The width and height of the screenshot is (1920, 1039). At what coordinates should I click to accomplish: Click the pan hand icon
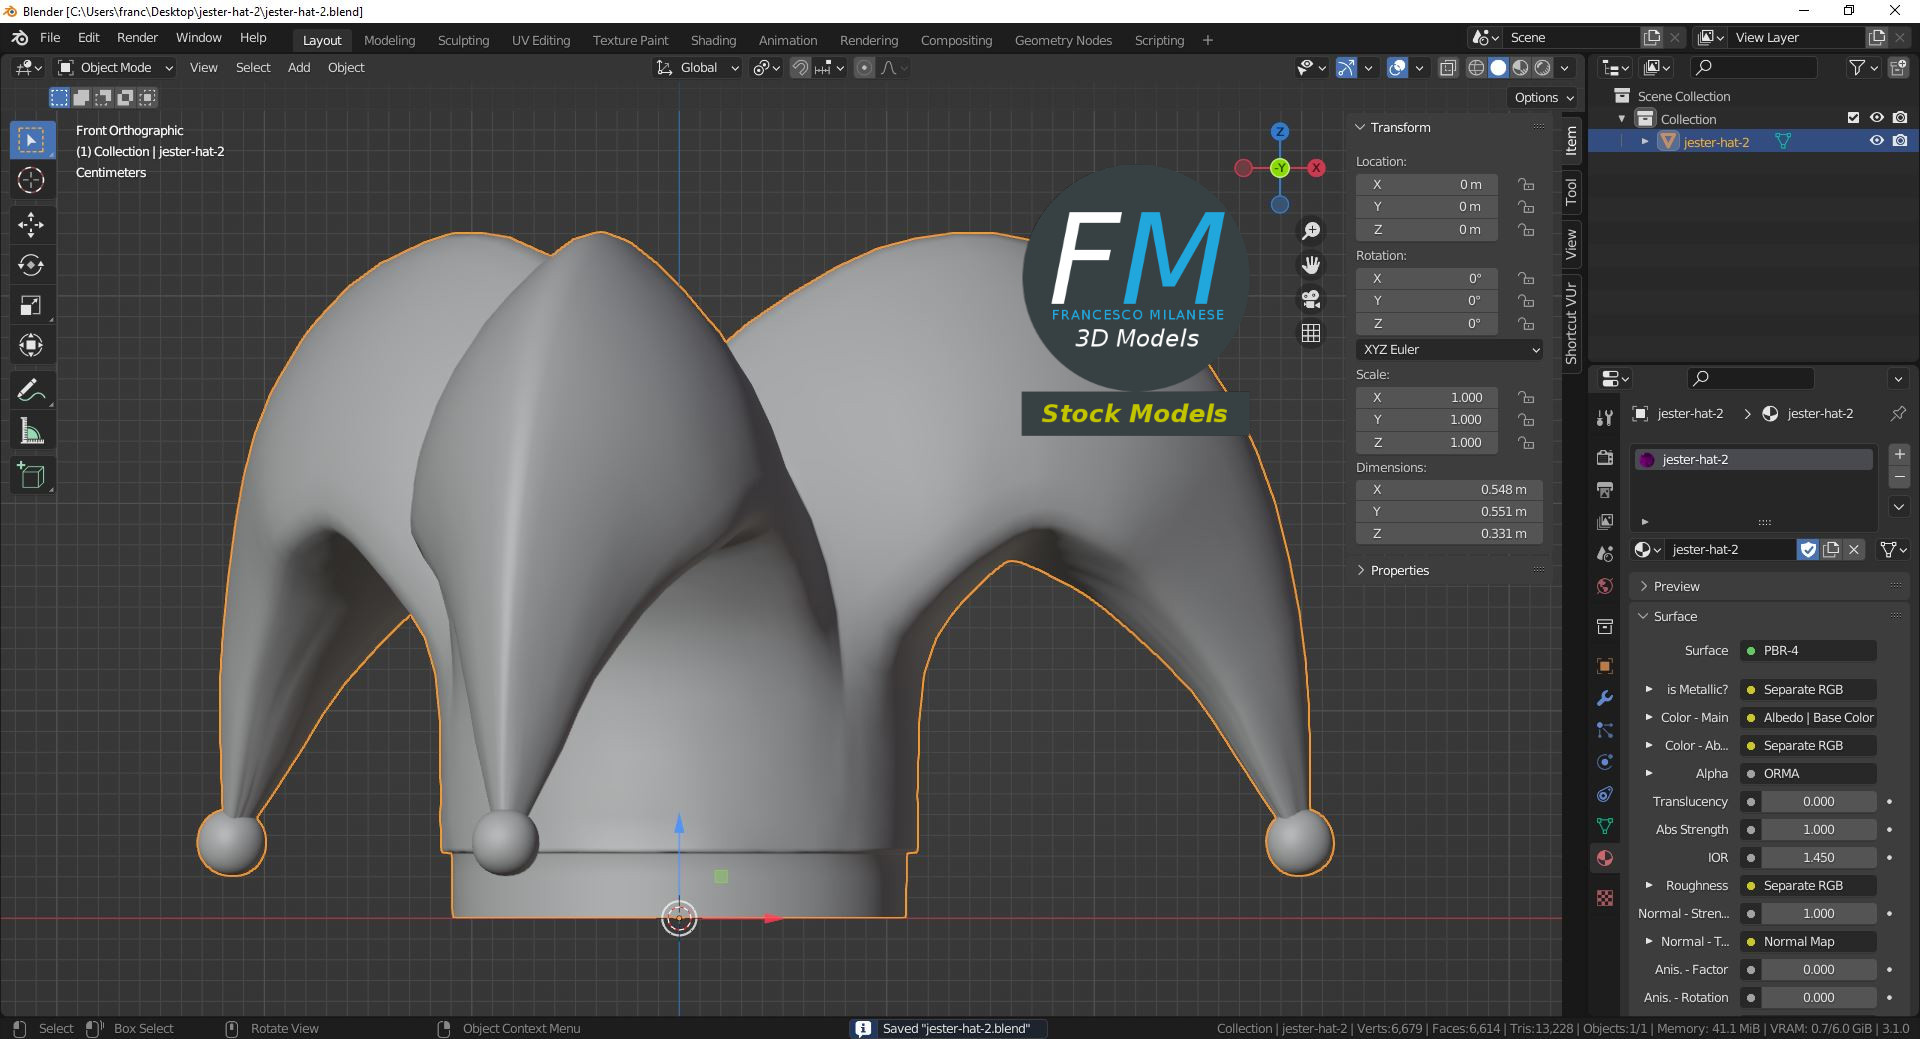[1311, 265]
